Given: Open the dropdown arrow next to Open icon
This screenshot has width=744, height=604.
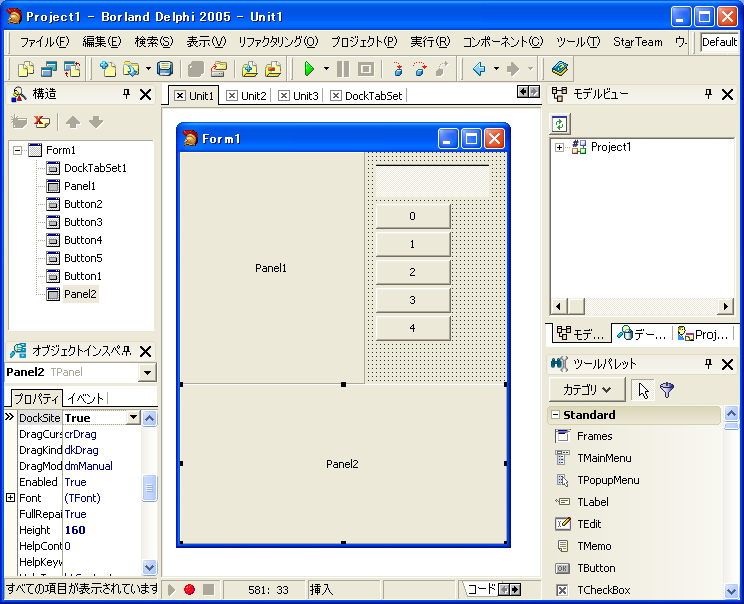Looking at the screenshot, I should tap(148, 69).
